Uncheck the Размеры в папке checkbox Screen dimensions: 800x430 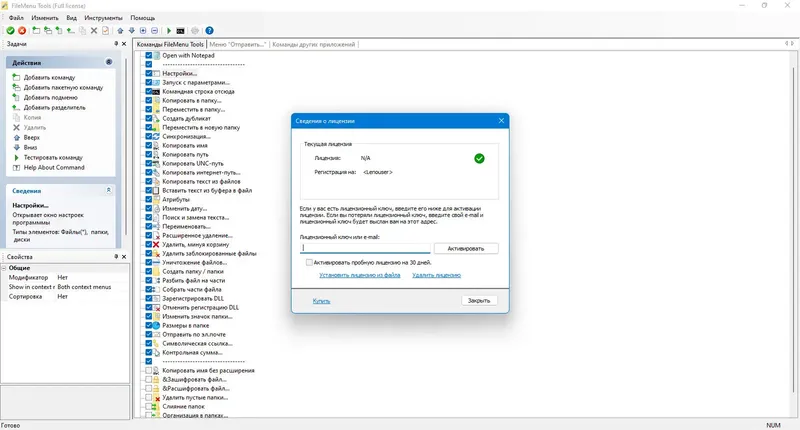click(x=149, y=325)
